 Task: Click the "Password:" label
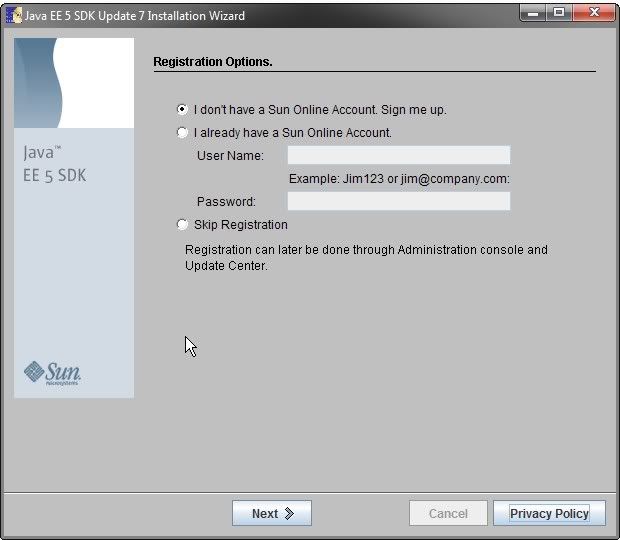(x=226, y=202)
